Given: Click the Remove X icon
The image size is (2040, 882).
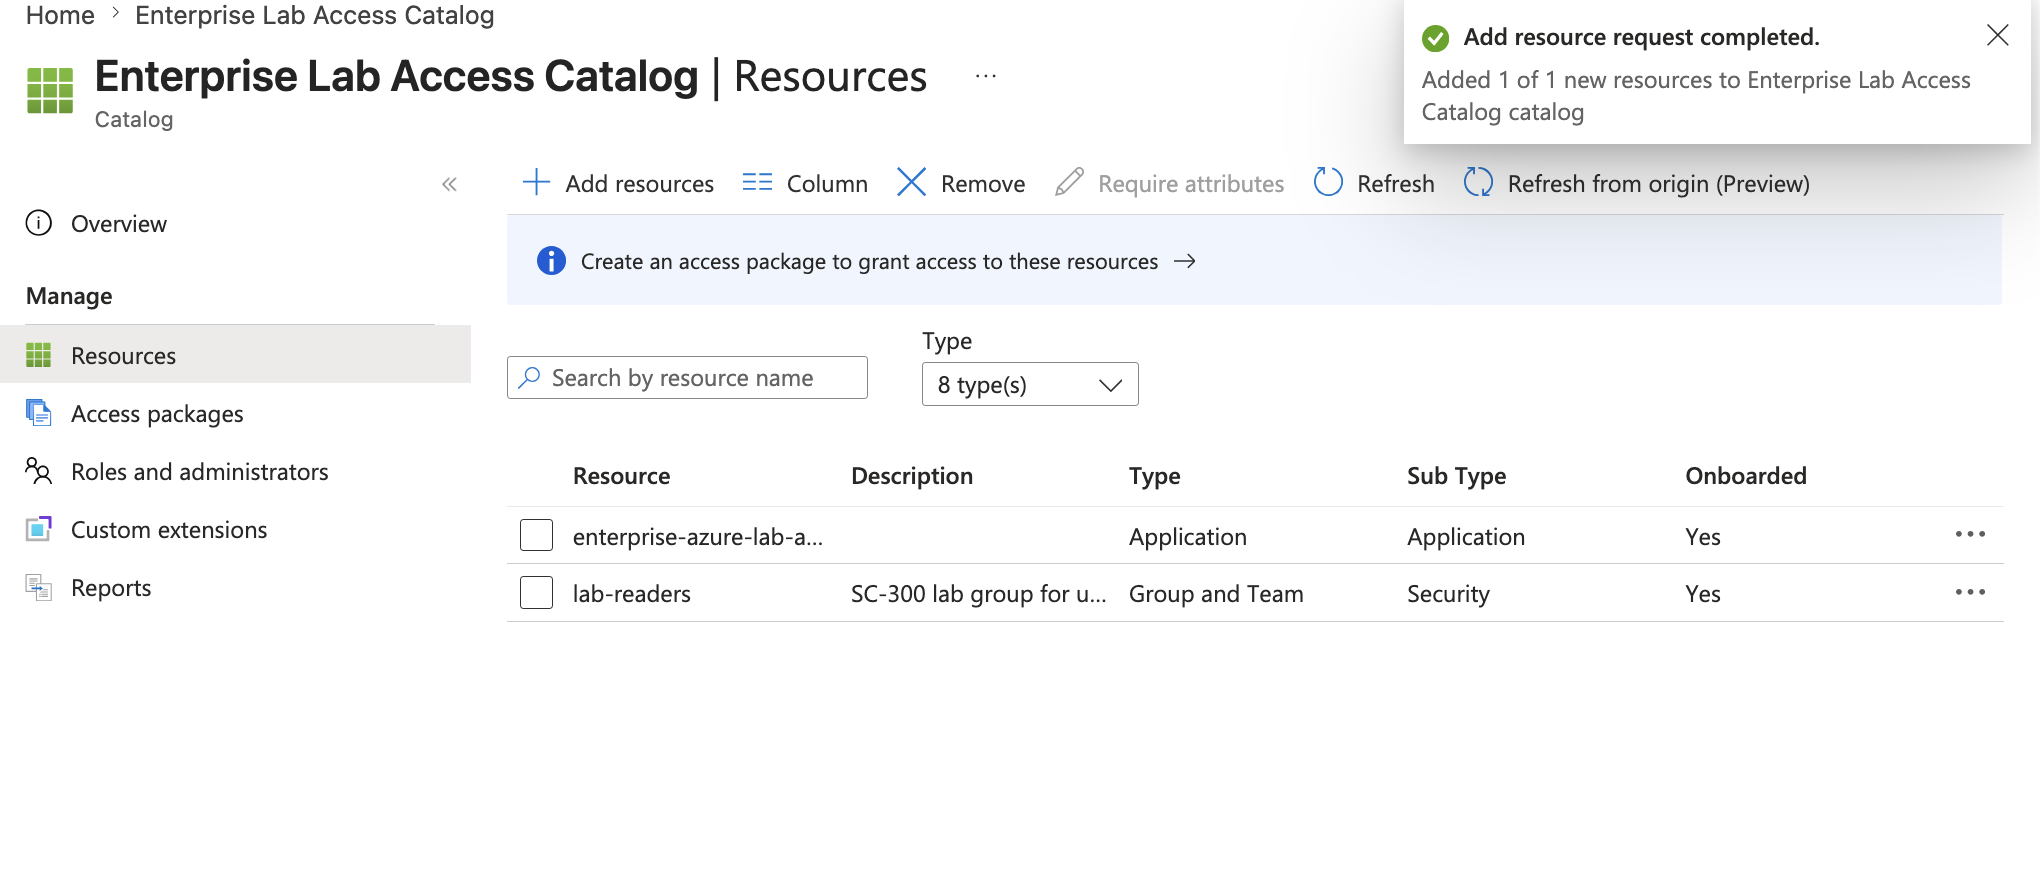Looking at the screenshot, I should point(911,182).
